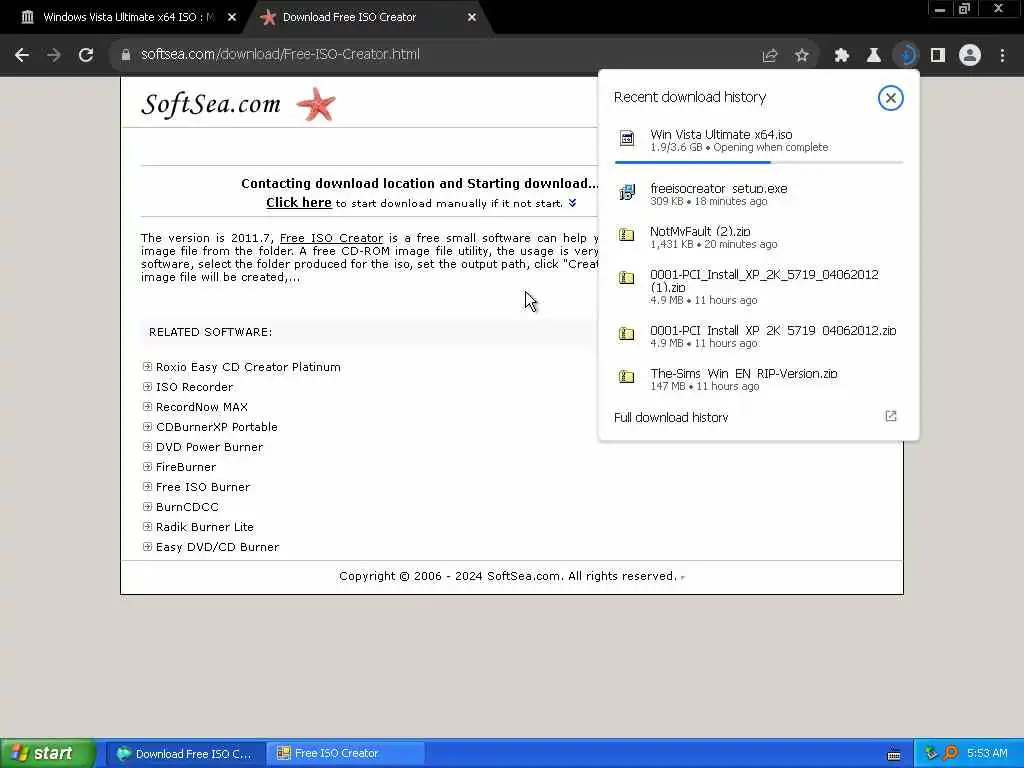The width and height of the screenshot is (1024, 768).
Task: Open FireBurner link
Action: 185,467
